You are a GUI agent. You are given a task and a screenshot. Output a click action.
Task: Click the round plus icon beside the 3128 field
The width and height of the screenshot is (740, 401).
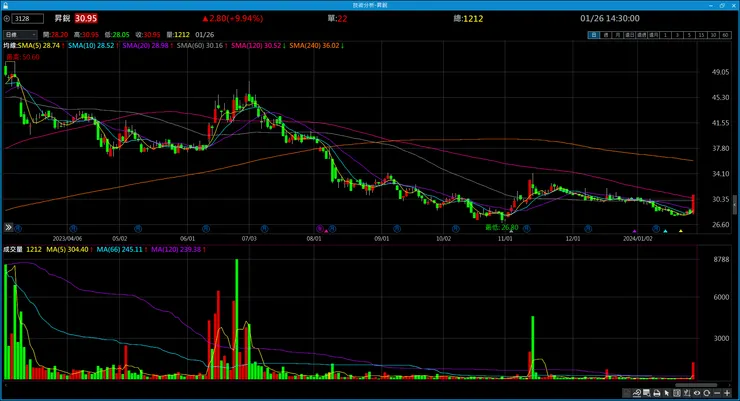click(7, 18)
